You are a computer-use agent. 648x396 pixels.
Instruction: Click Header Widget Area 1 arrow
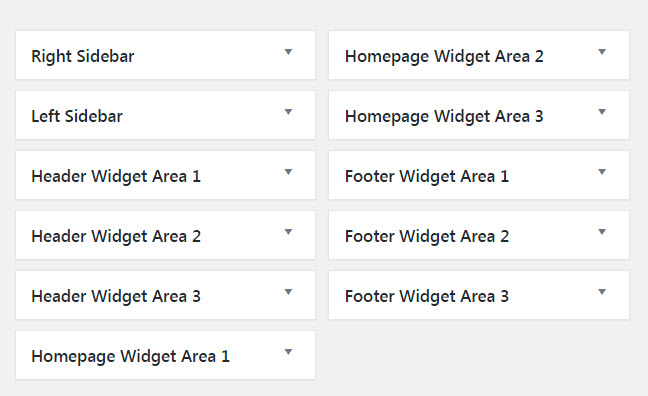(x=288, y=172)
